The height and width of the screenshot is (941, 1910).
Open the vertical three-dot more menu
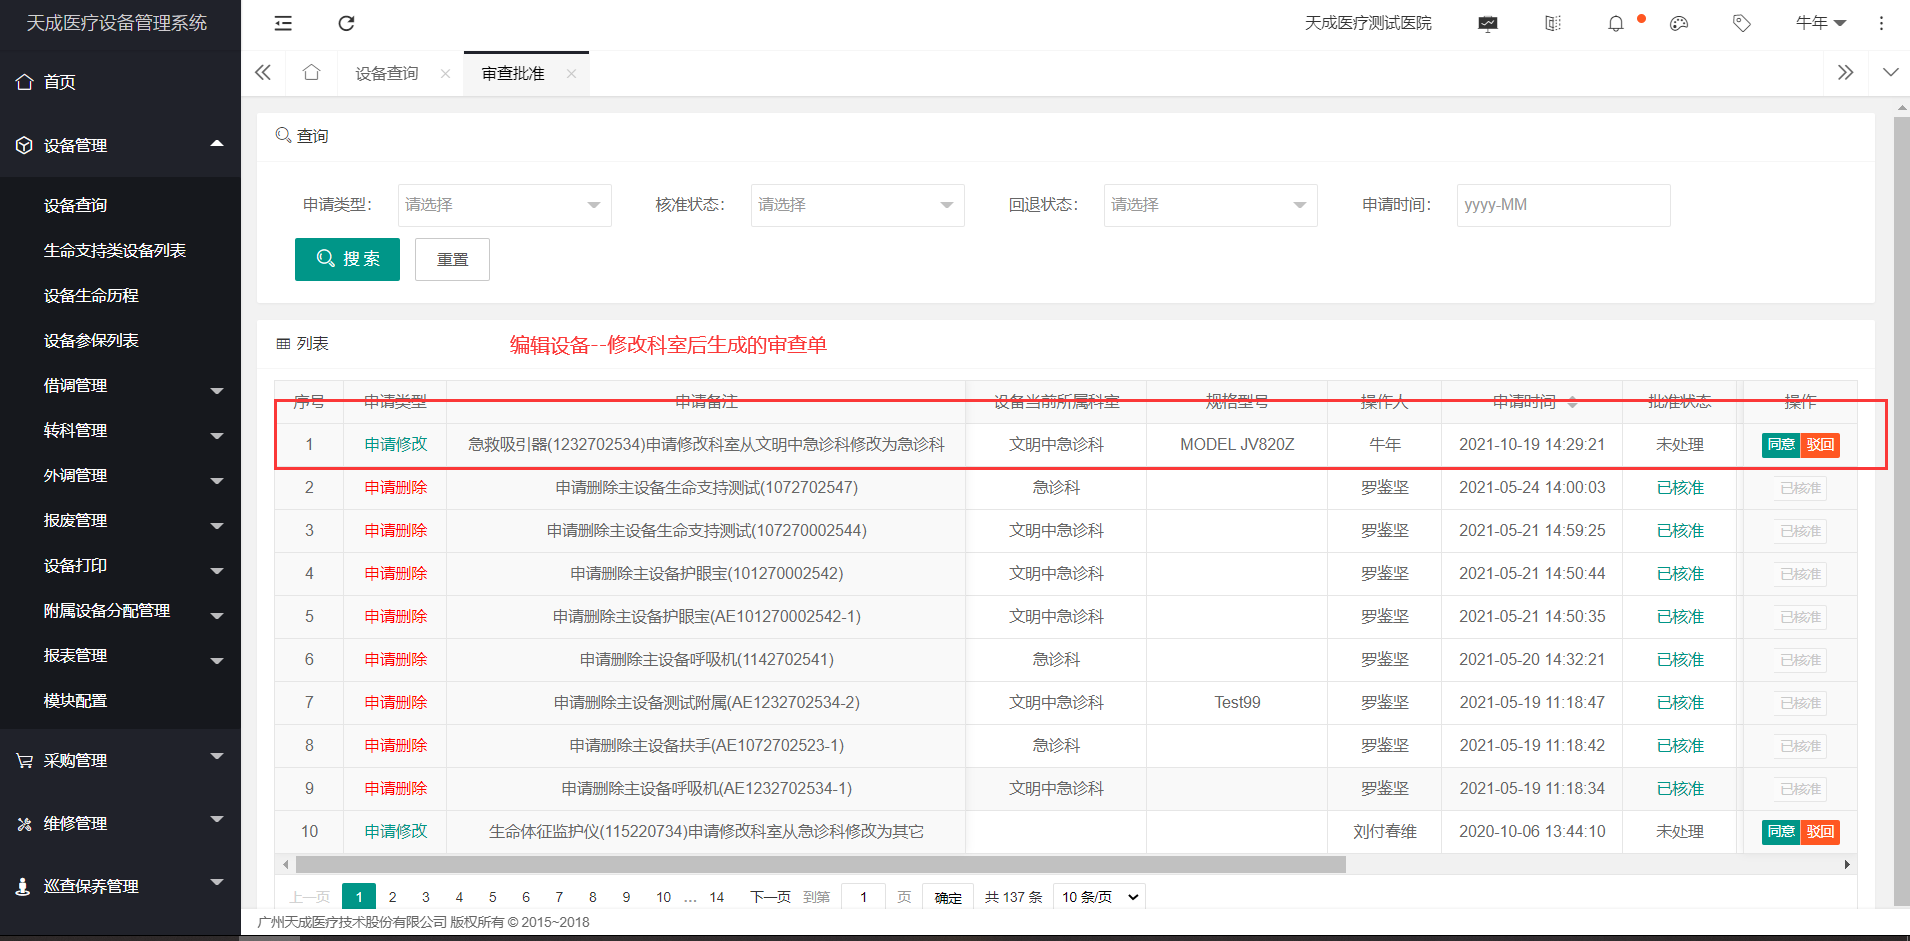pos(1881,23)
